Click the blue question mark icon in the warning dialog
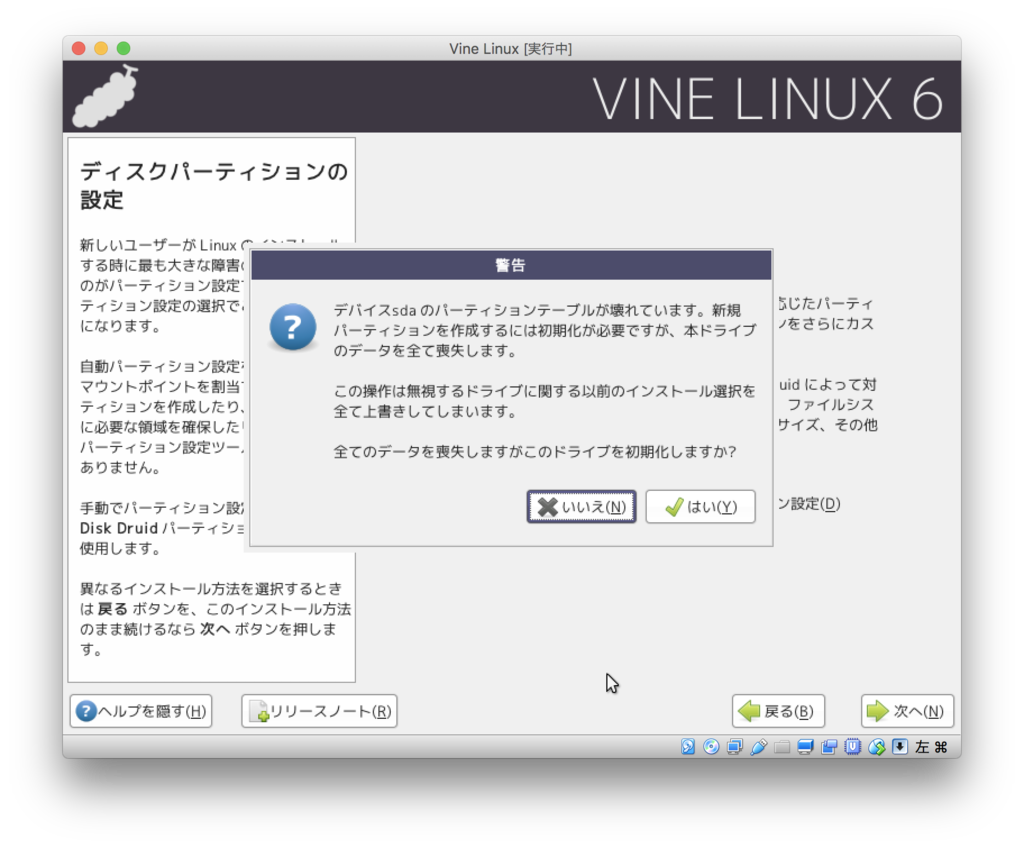The height and width of the screenshot is (848, 1024). 293,327
